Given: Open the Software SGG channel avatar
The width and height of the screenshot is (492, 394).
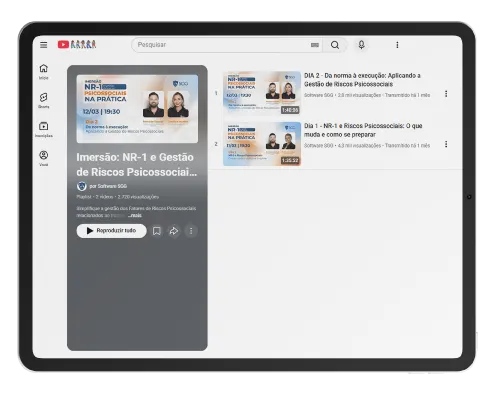Looking at the screenshot, I should point(82,186).
